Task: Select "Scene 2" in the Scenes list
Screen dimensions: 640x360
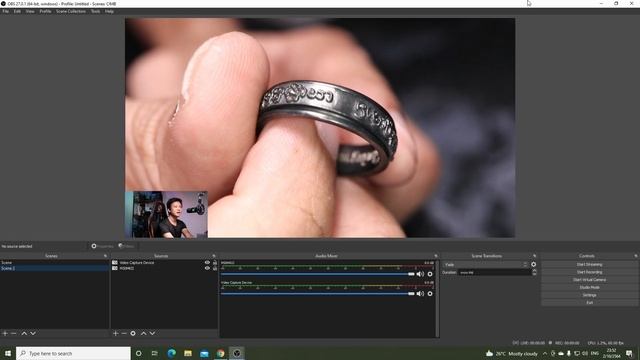Action: coord(54,269)
